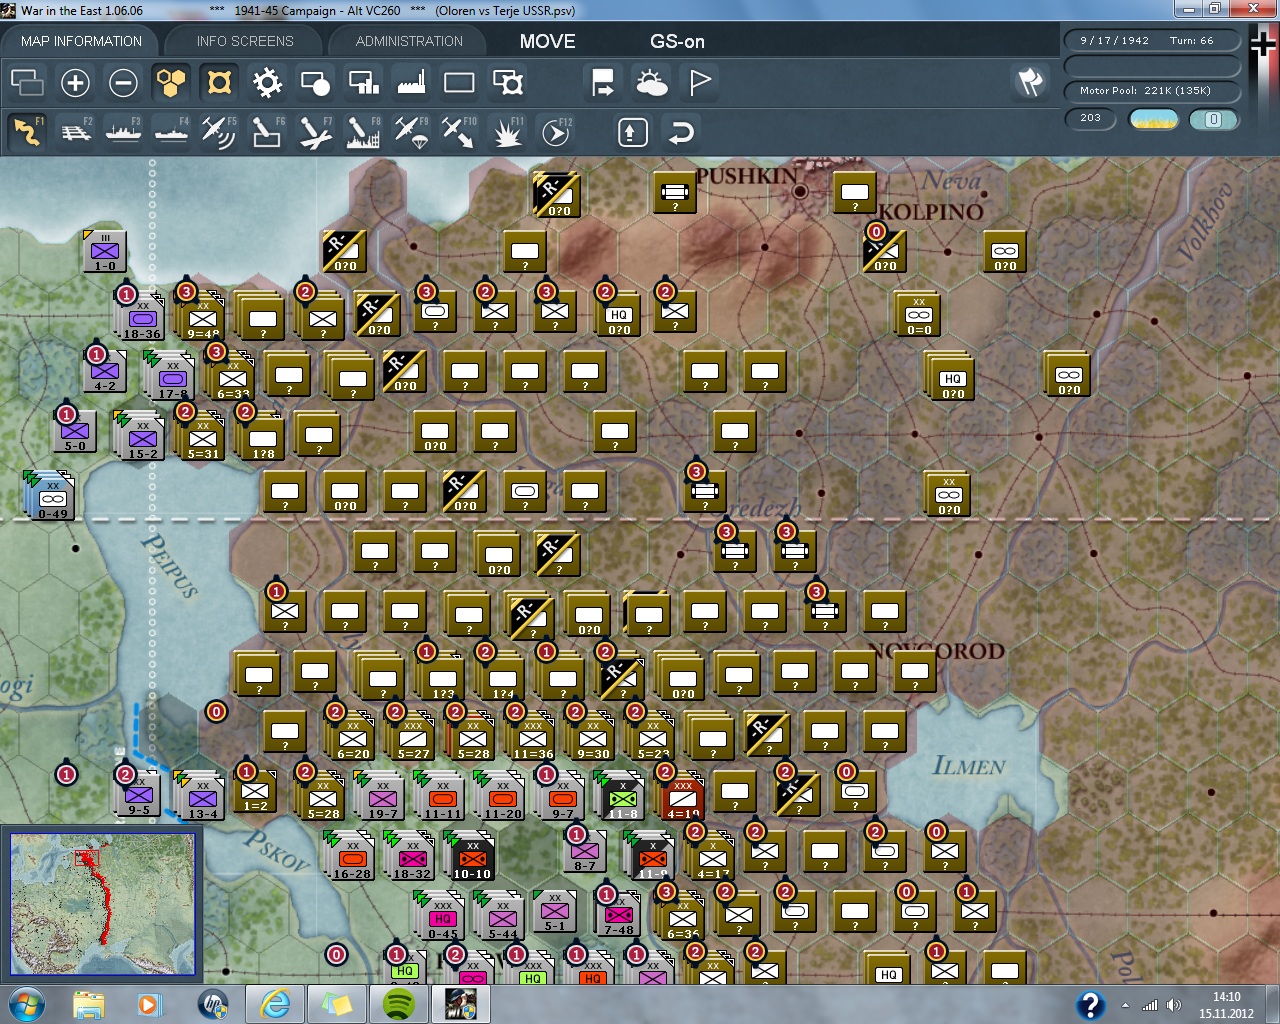Select the black unit labeled 10-10

[472, 857]
